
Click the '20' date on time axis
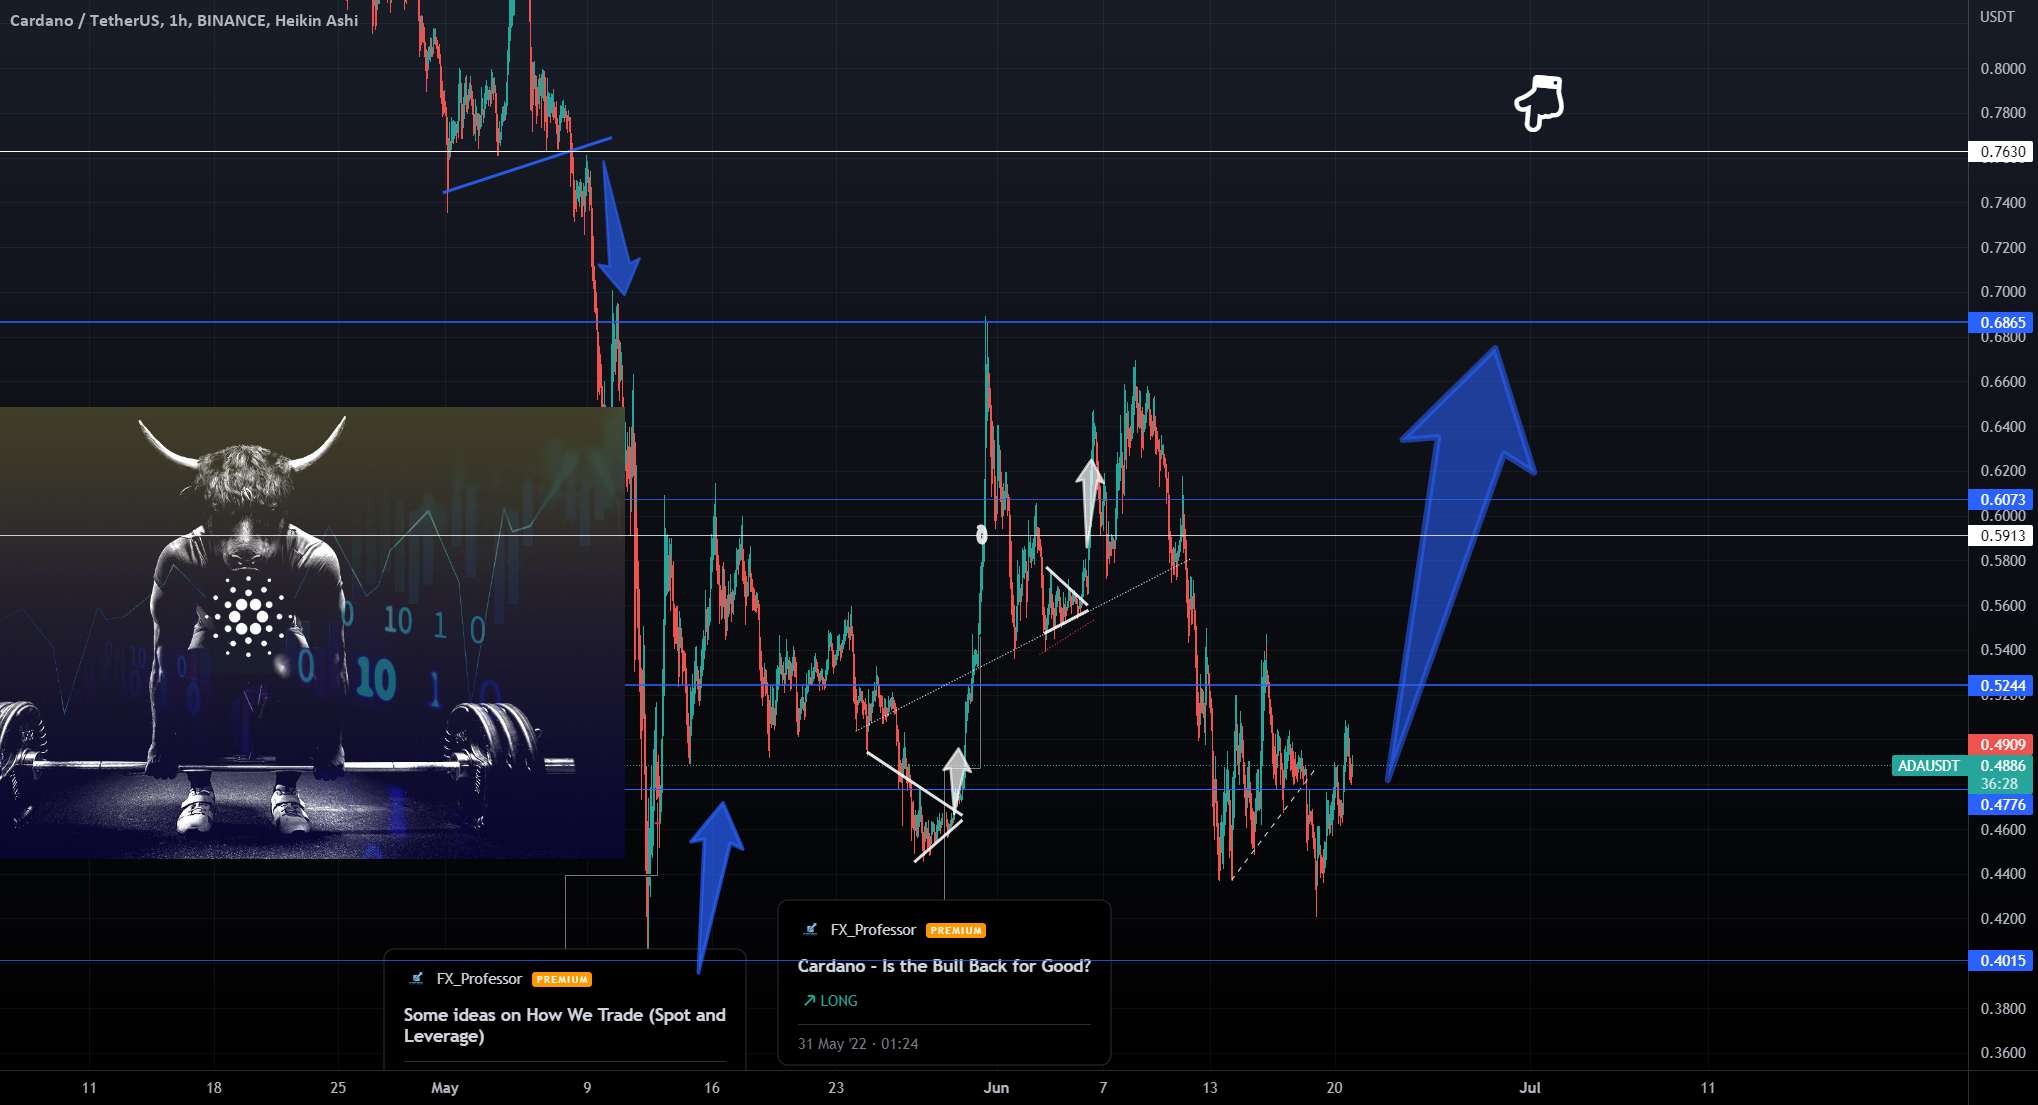coord(1334,1088)
